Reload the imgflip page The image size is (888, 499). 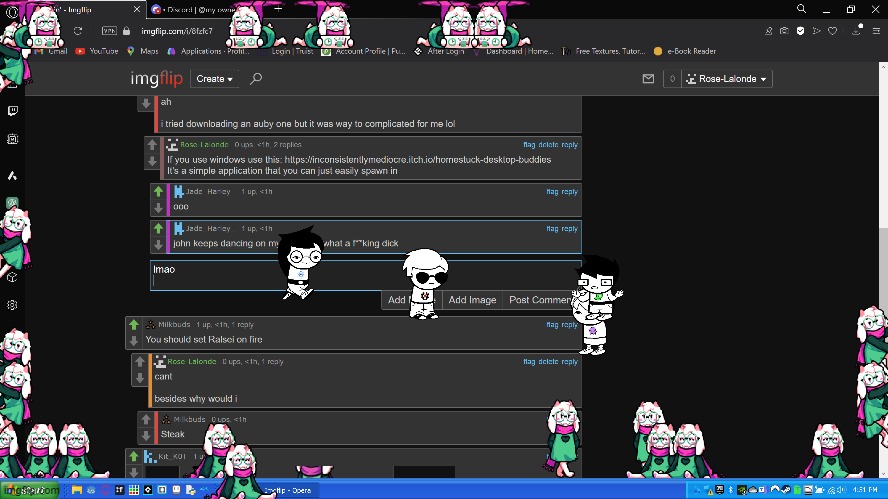pyautogui.click(x=78, y=31)
